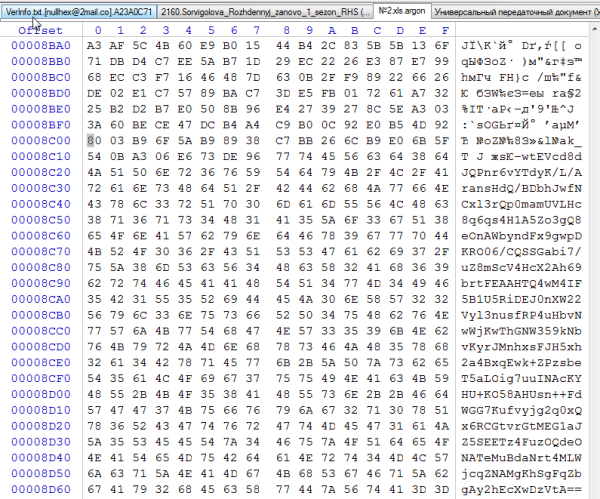Click column header 3

(x=166, y=30)
